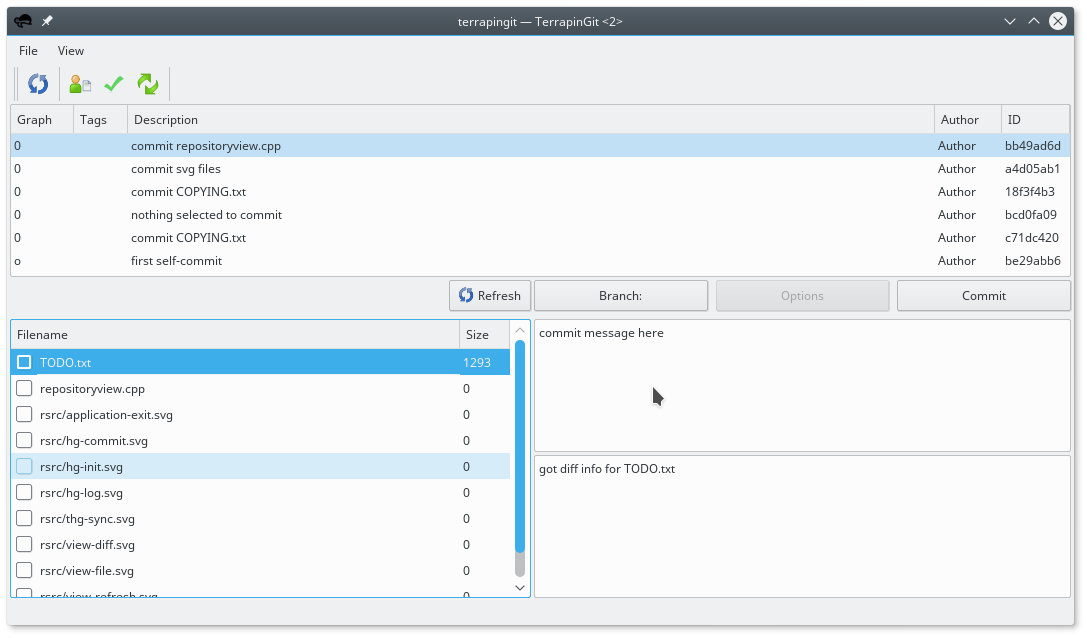The width and height of the screenshot is (1087, 638).
Task: Select file name rsrc/view-diff.svg
Action: coord(87,544)
